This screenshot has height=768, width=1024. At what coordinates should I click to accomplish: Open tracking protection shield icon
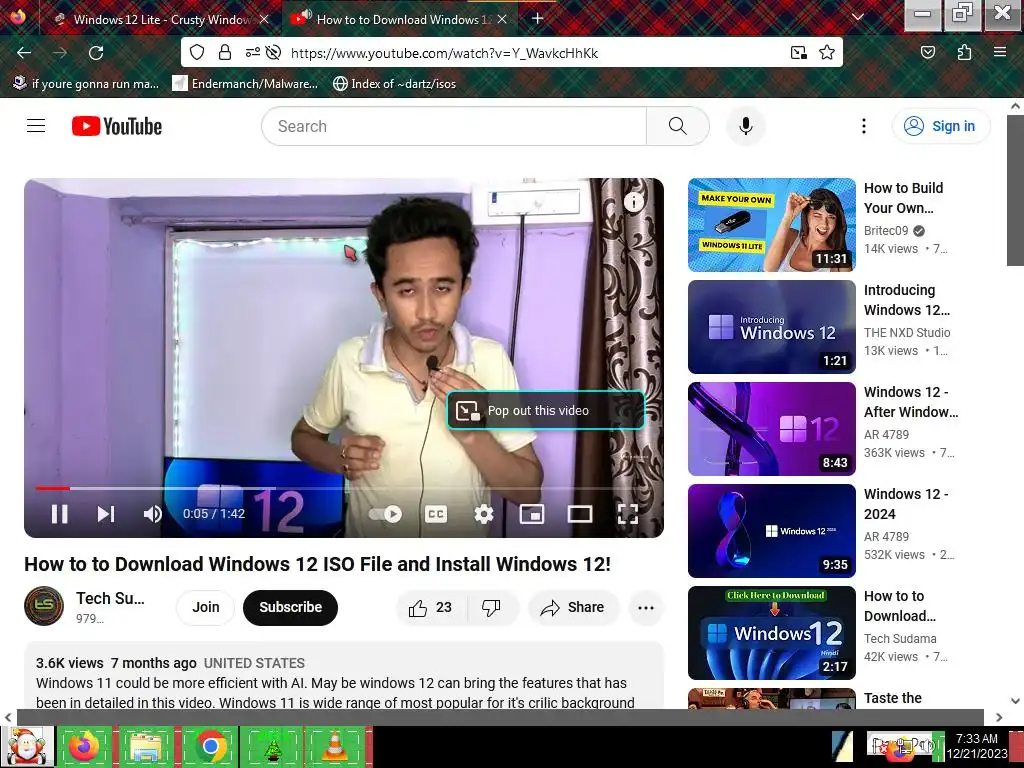(197, 52)
